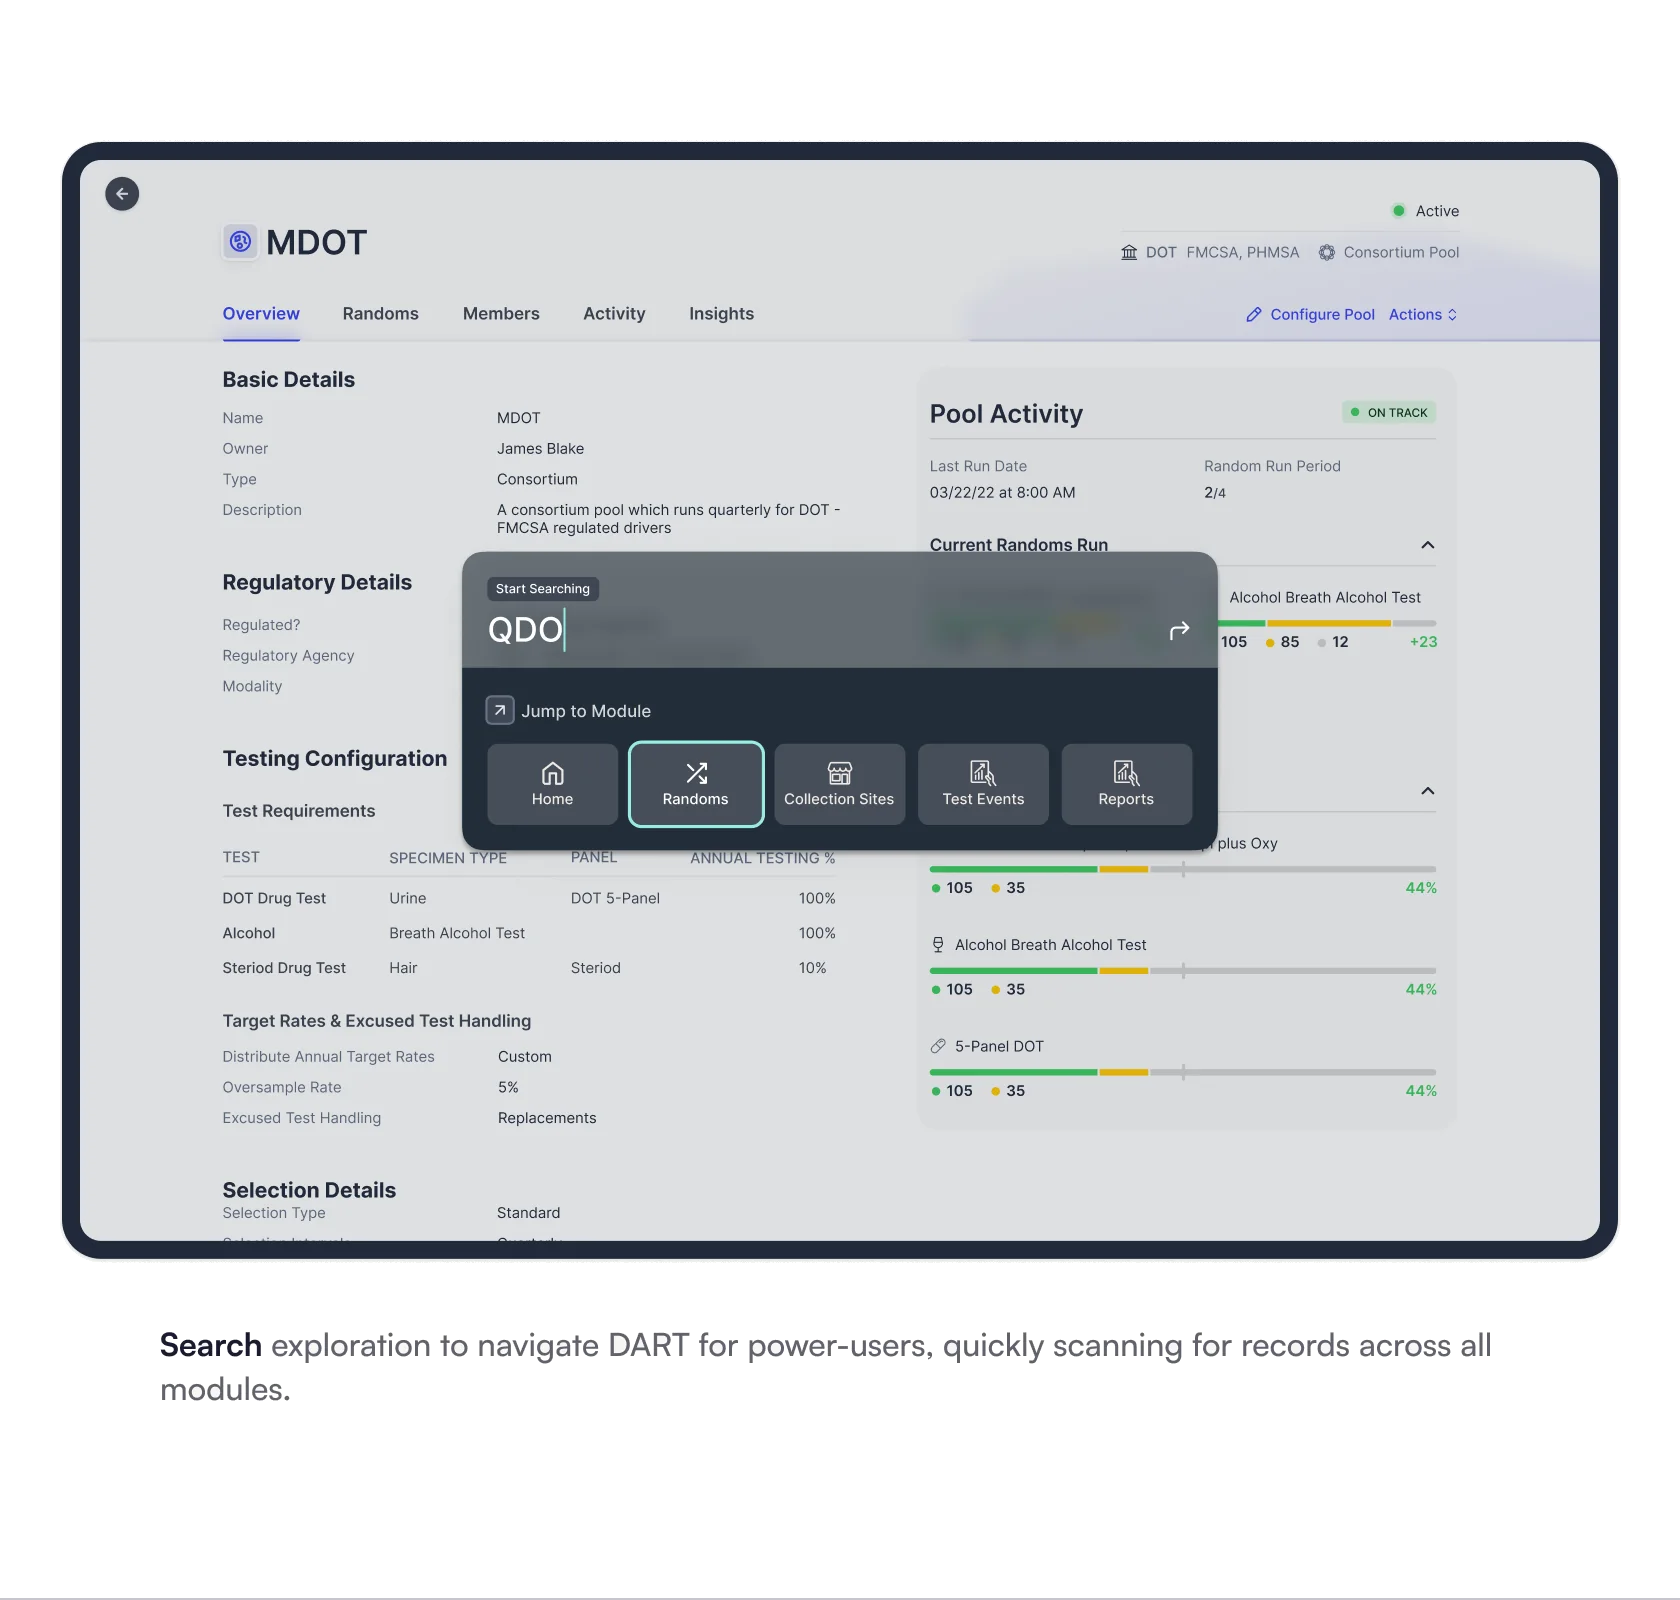Click the Replacements value
Screen dimensions: 1680x1600
coord(547,1118)
